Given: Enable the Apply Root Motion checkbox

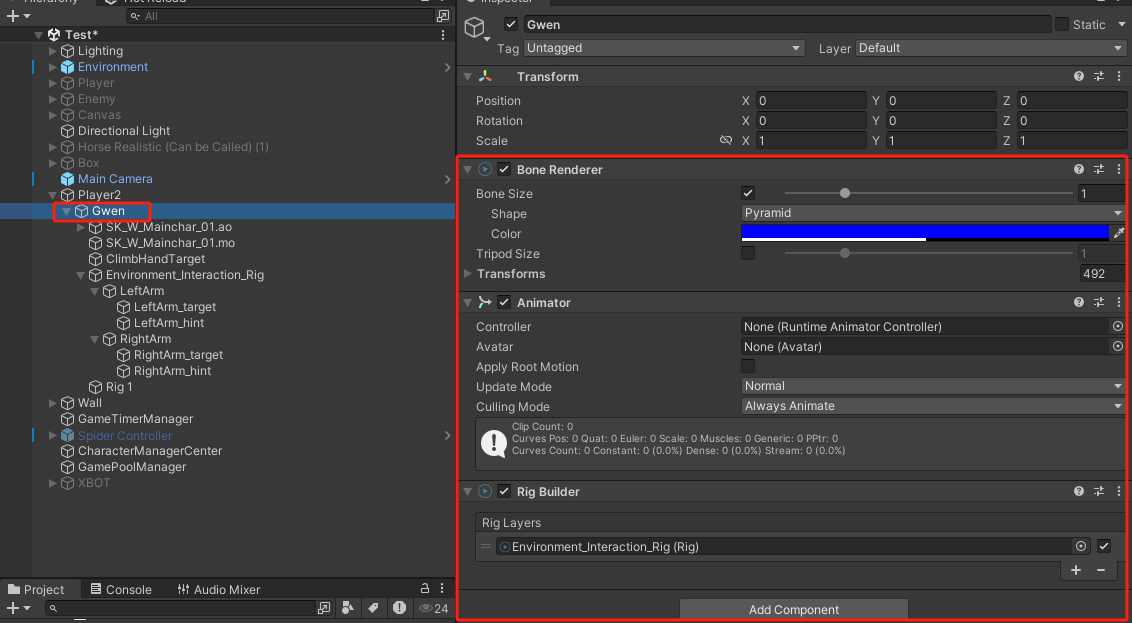Looking at the screenshot, I should point(748,367).
